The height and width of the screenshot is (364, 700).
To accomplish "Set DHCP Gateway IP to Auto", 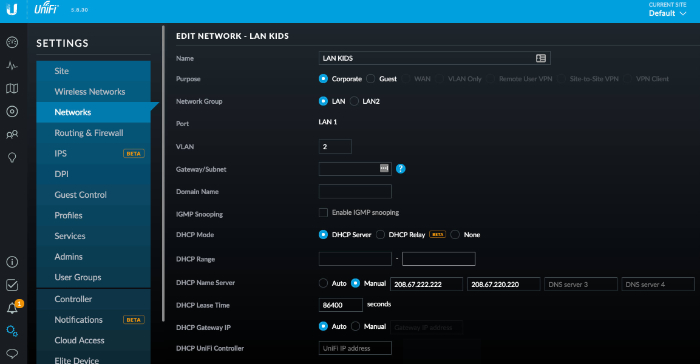I will [323, 326].
